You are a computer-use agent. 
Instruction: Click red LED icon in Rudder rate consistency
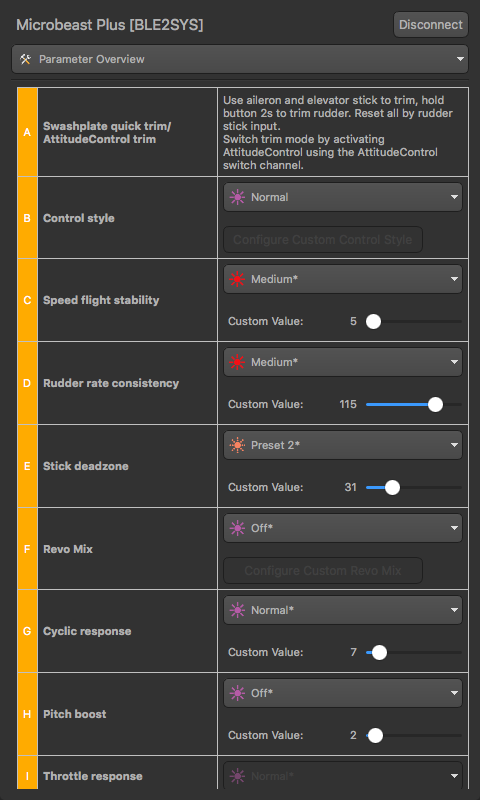[237, 362]
